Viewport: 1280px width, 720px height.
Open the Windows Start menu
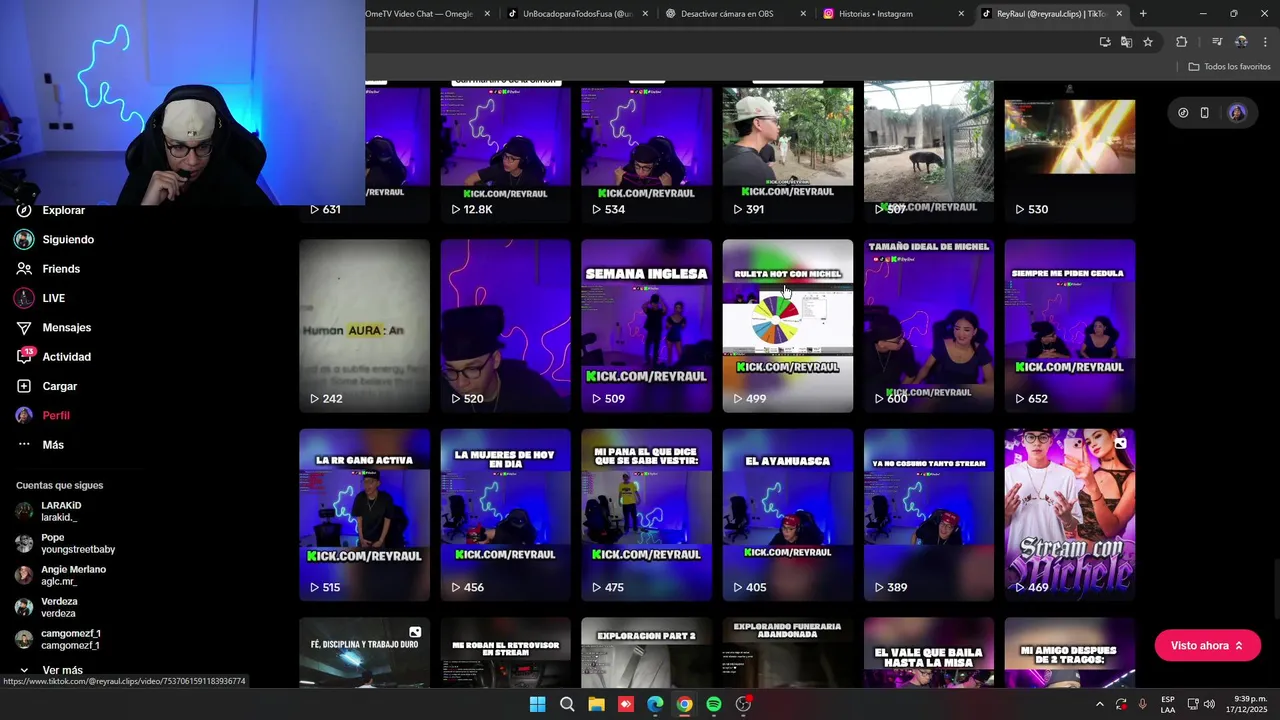537,704
